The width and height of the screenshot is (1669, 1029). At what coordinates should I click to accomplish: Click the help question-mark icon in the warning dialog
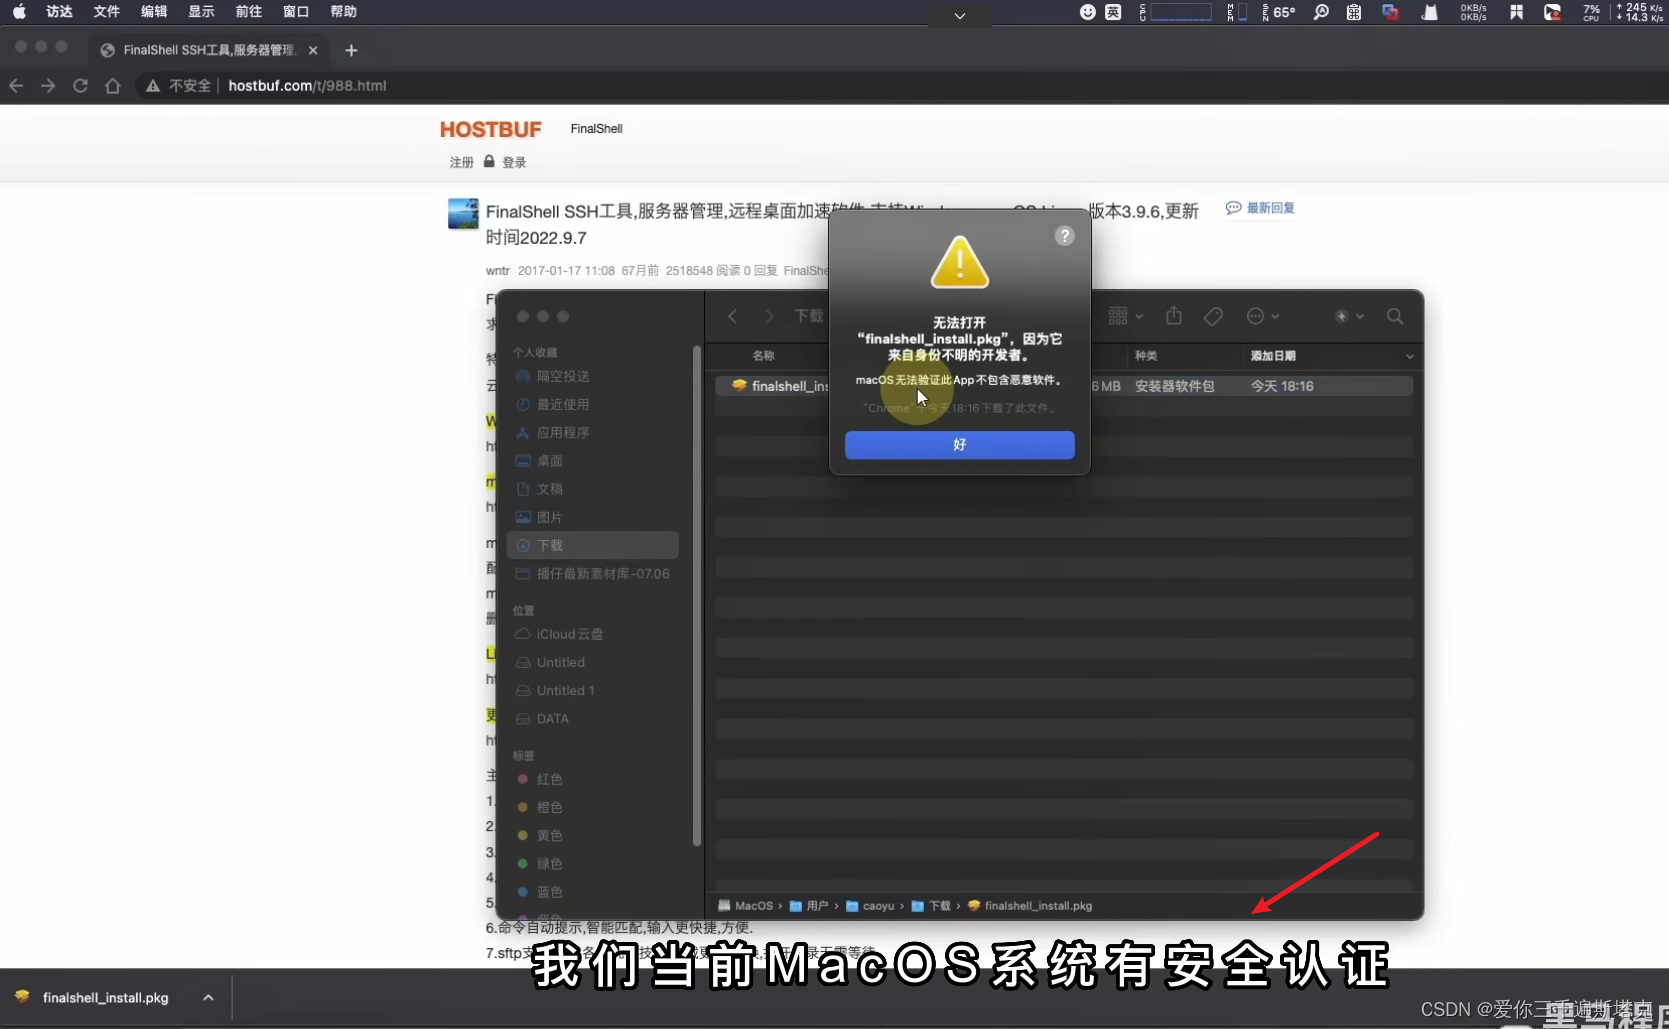[x=1064, y=236]
